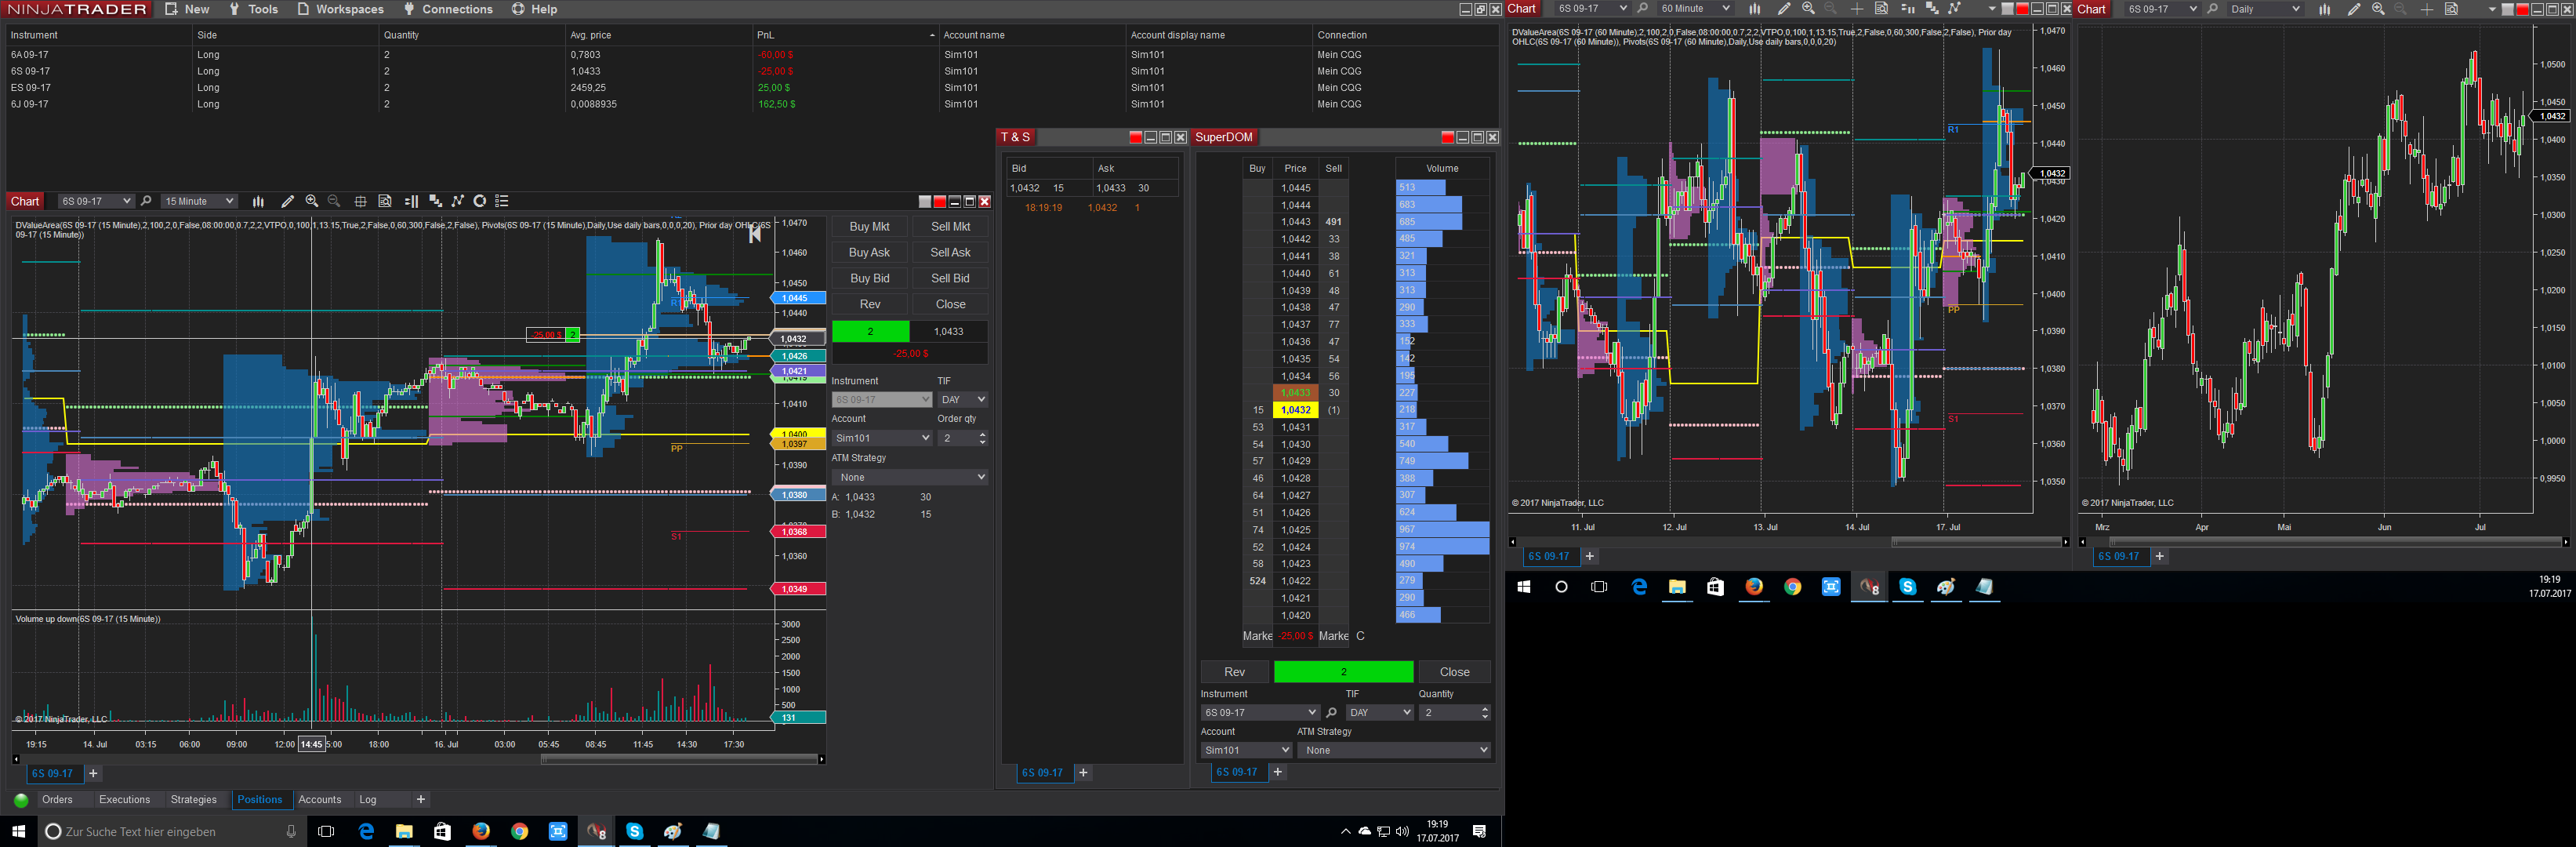Click Sell Mkt in Chart Trader
Screen dimensions: 2576x847
click(950, 227)
